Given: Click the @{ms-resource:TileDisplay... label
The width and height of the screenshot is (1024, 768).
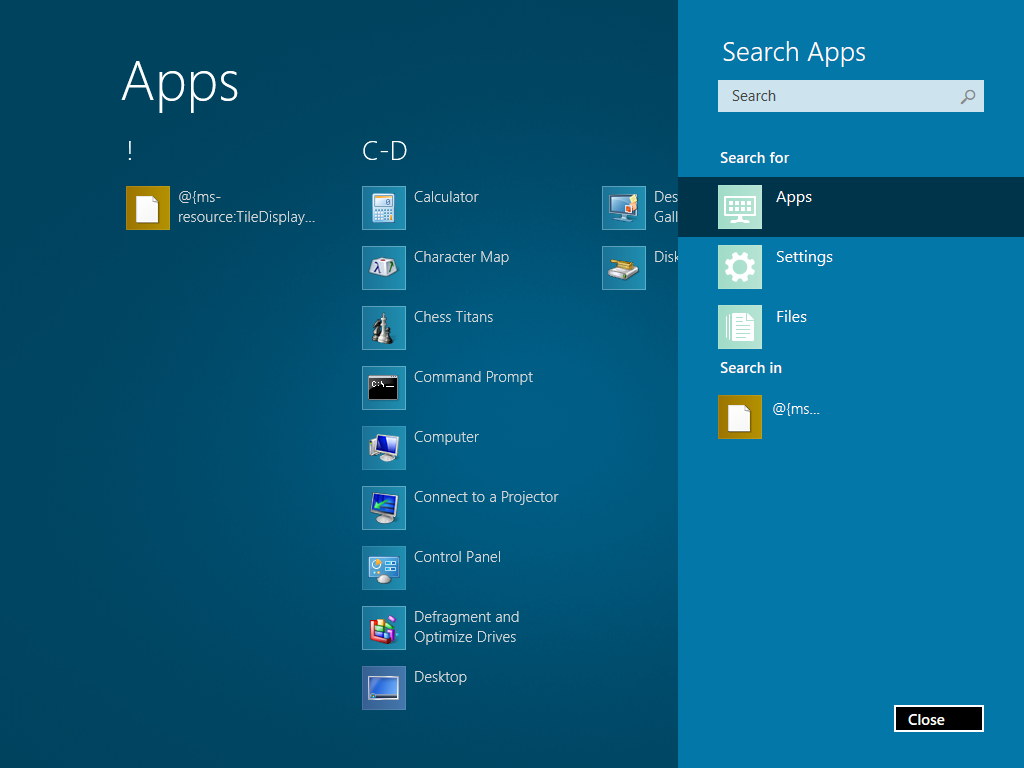Looking at the screenshot, I should [246, 207].
